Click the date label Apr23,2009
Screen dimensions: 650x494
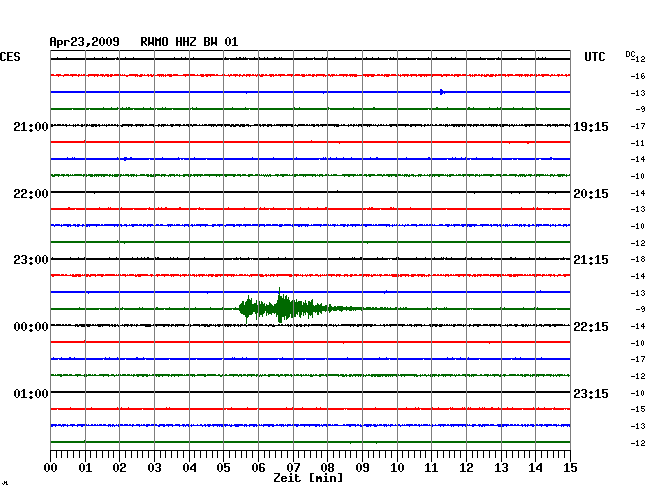[x=85, y=42]
